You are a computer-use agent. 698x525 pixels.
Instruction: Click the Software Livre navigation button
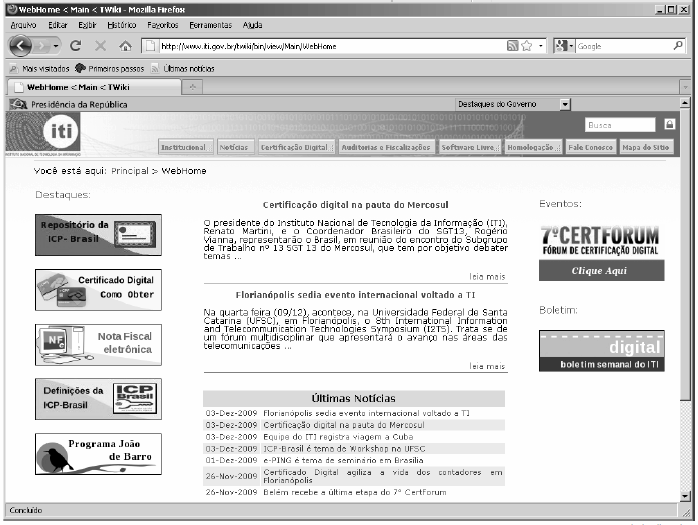[469, 147]
